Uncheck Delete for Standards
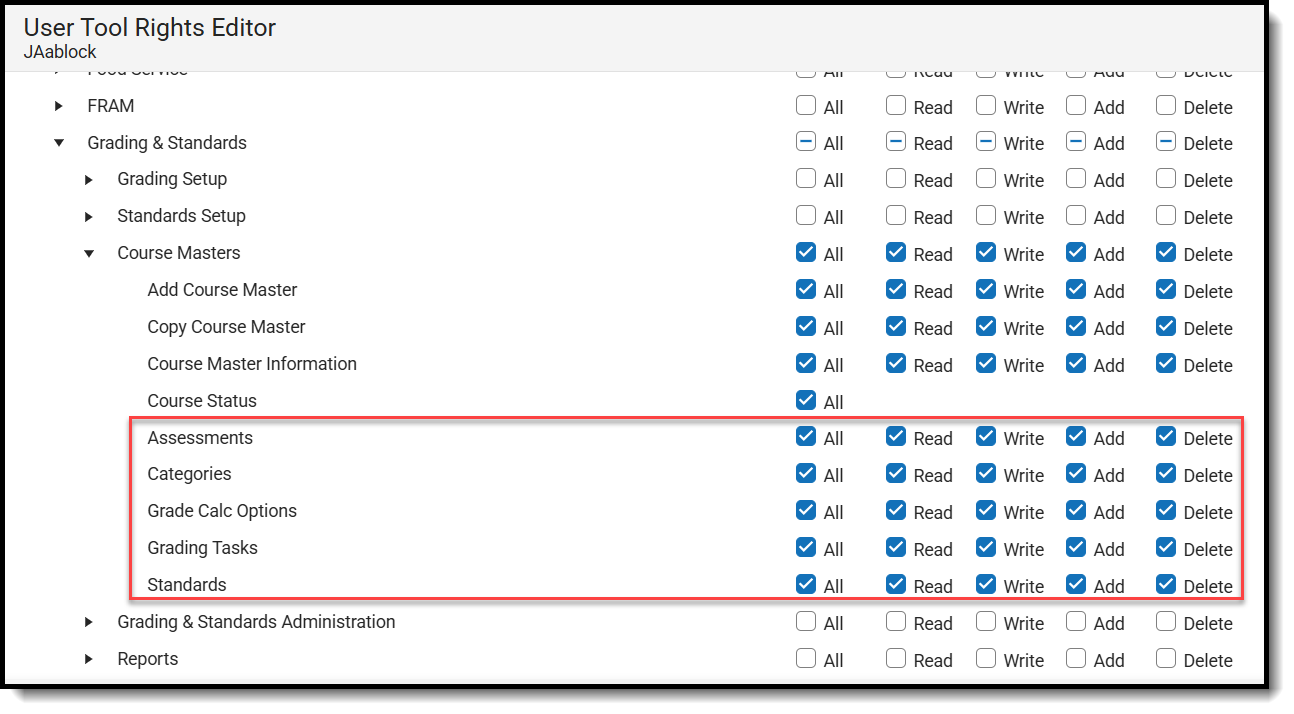The image size is (1294, 714). point(1165,585)
